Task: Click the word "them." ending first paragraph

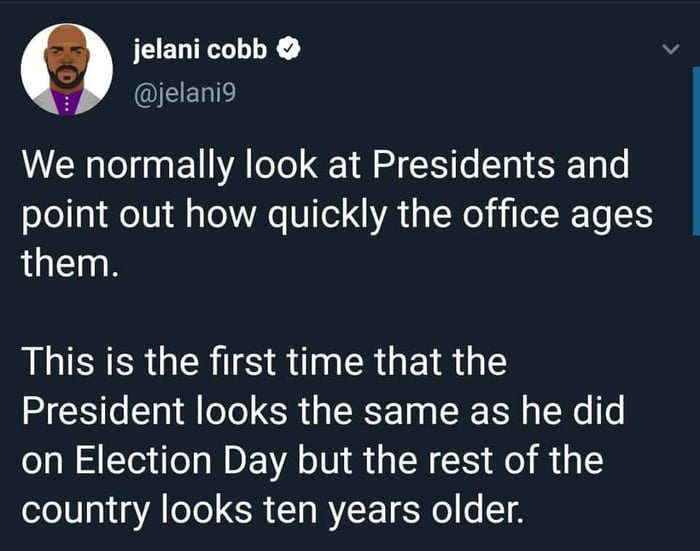Action: click(71, 263)
